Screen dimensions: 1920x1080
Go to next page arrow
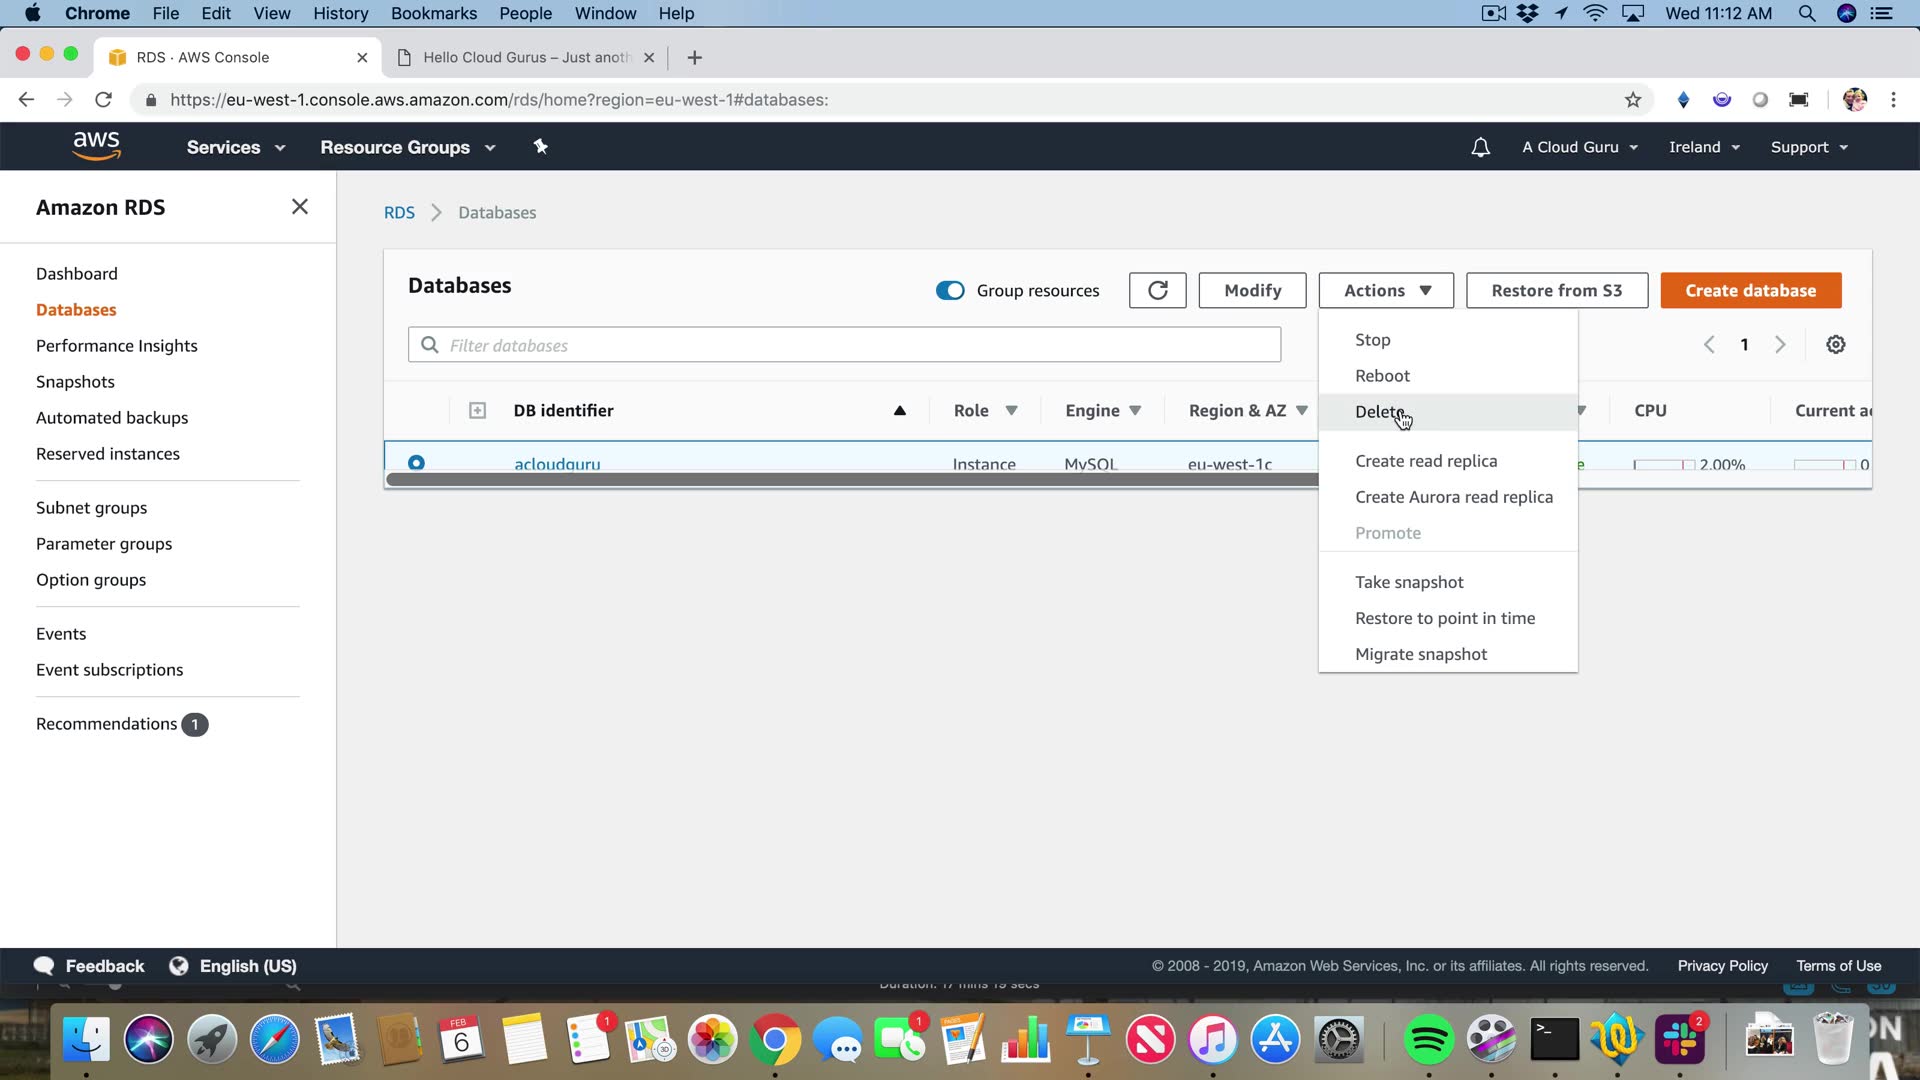click(1780, 345)
